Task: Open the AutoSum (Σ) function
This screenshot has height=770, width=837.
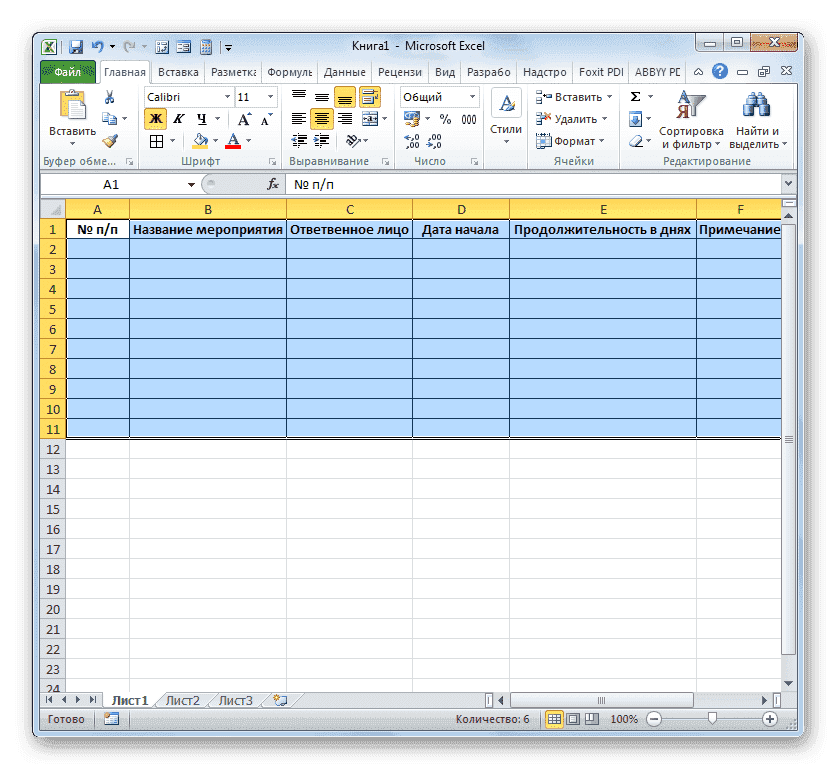Action: coord(633,96)
